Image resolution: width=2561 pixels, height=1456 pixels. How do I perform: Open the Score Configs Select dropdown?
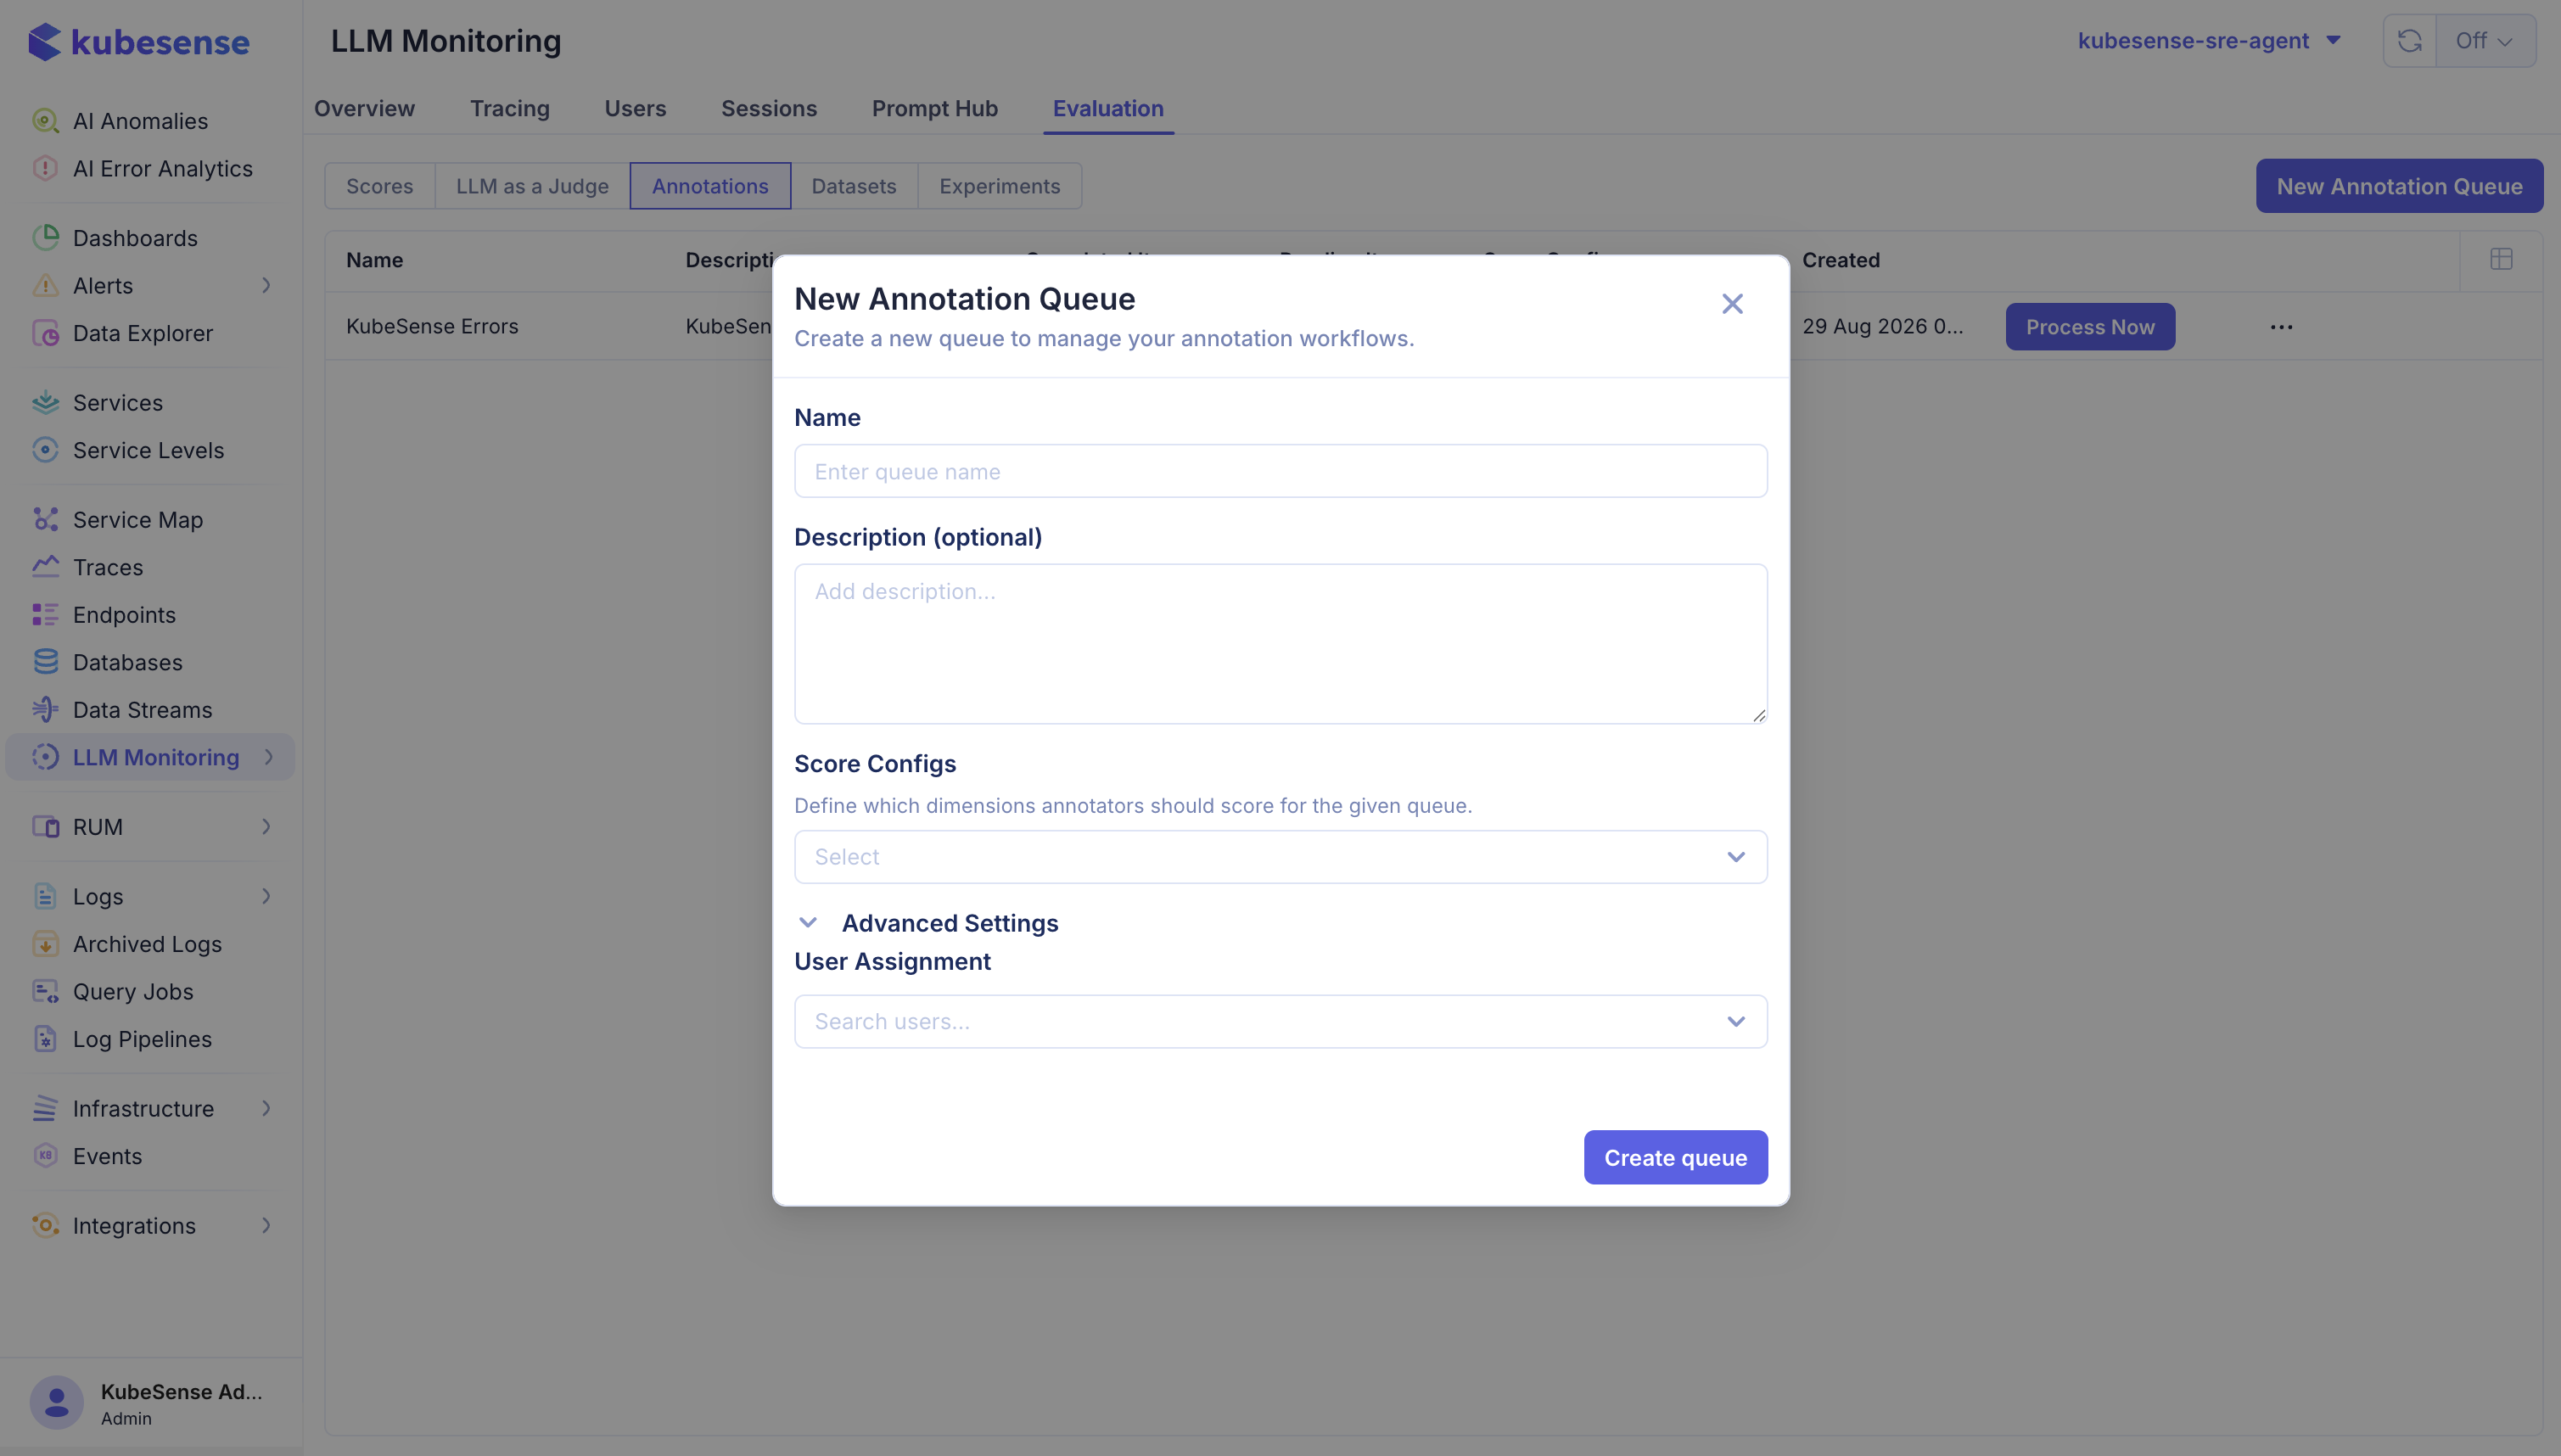1280,857
